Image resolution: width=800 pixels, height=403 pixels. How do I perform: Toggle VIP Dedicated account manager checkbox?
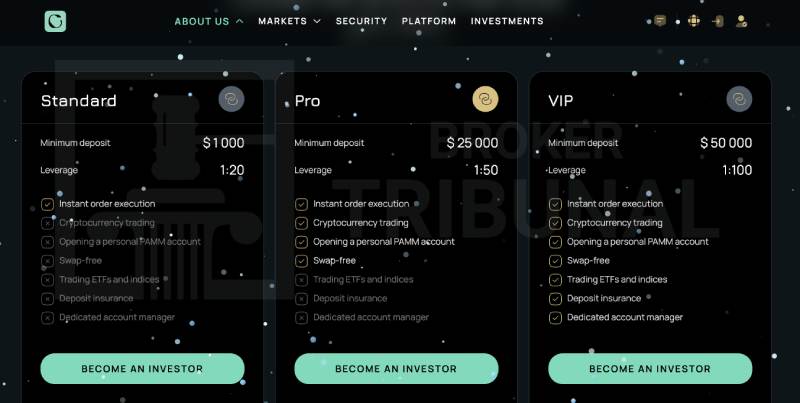(555, 318)
